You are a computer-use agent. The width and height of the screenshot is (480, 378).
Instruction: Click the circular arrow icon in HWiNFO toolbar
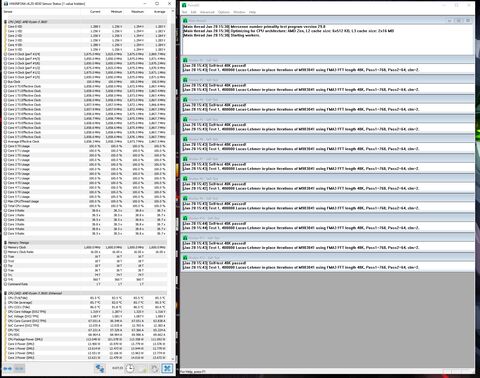pos(154,368)
